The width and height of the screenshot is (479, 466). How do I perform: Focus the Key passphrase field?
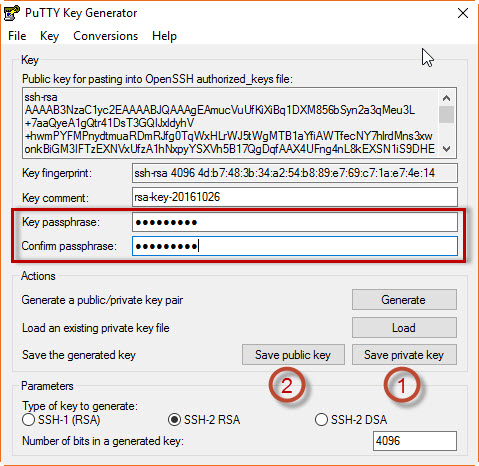[295, 222]
